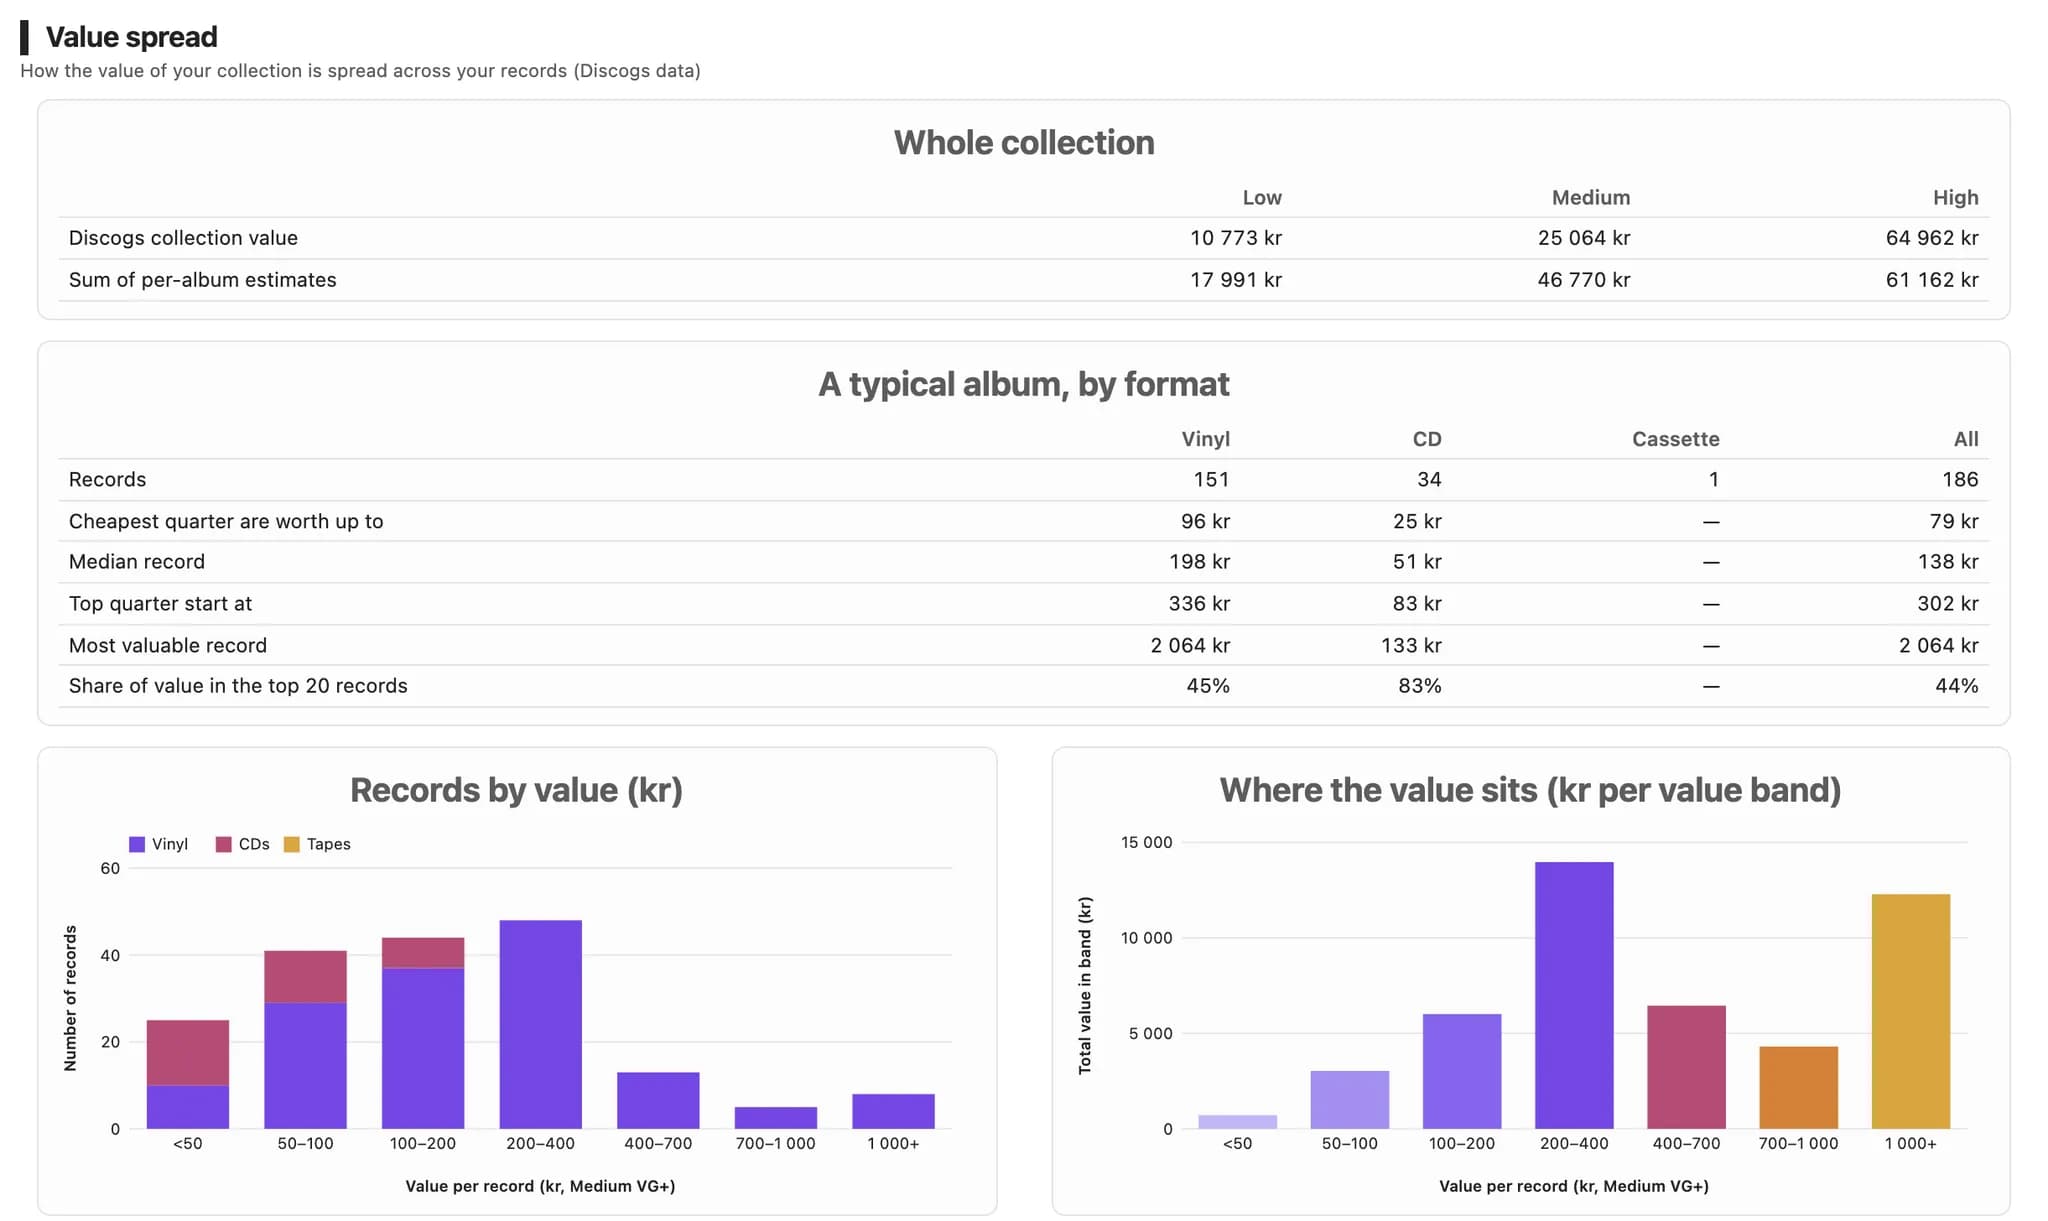Click the 51 kr median CD value

1417,562
